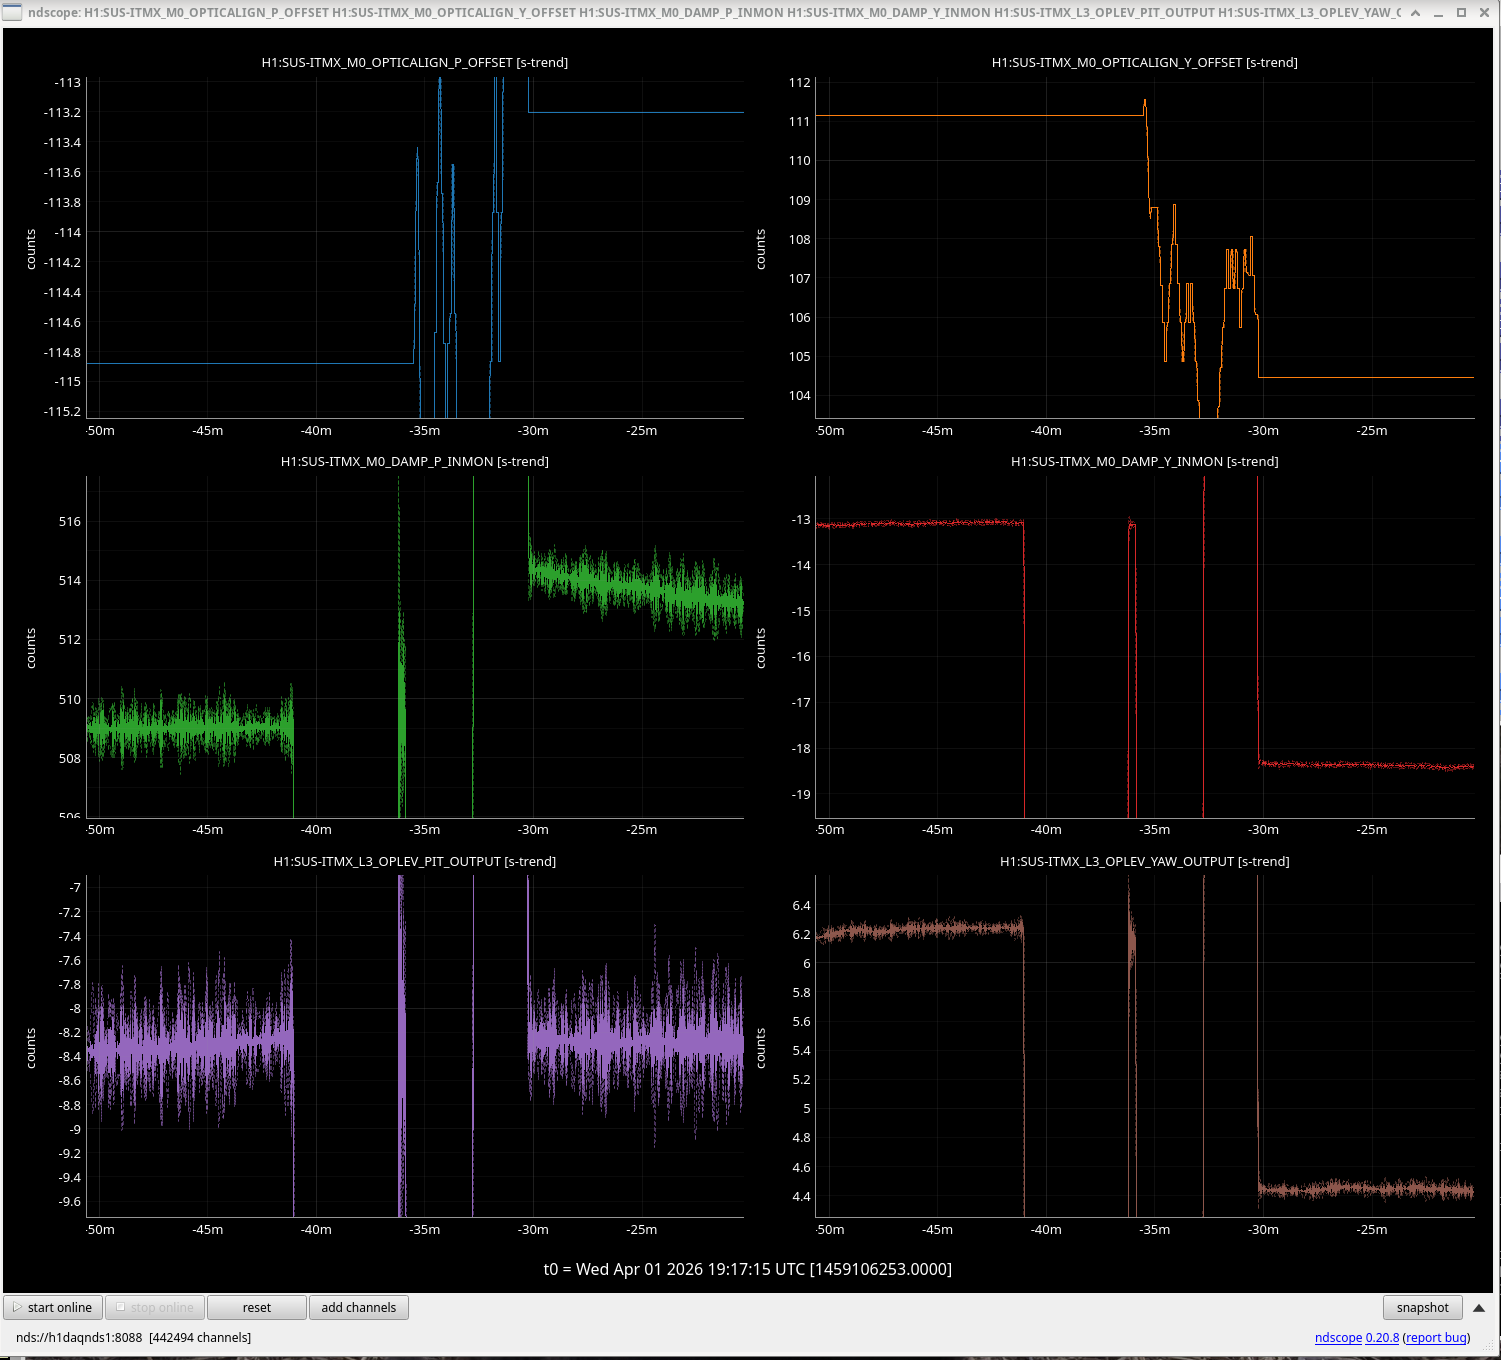This screenshot has height=1360, width=1501.
Task: Click the reset button
Action: tap(257, 1307)
